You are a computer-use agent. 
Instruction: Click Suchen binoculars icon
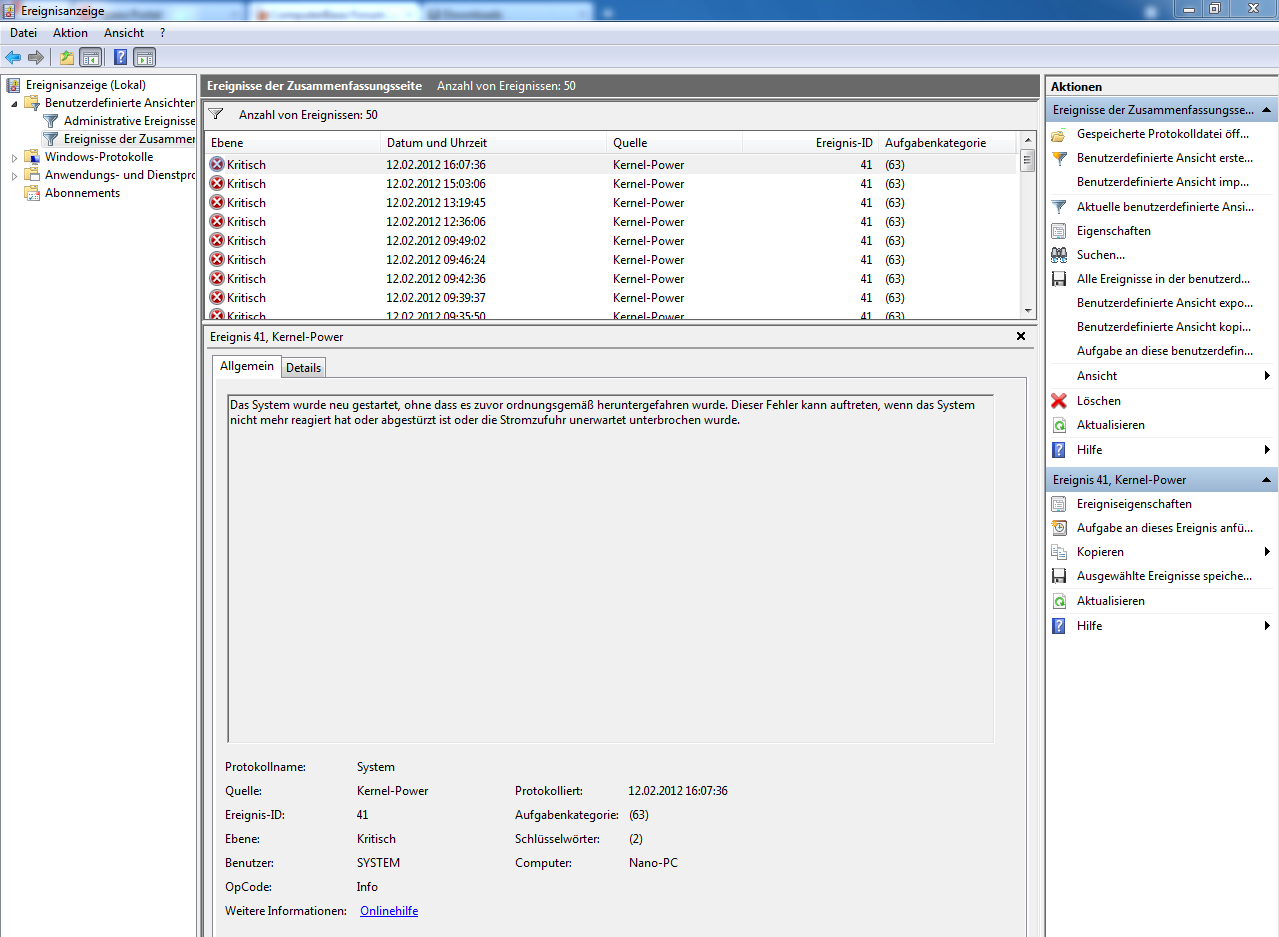(x=1059, y=255)
